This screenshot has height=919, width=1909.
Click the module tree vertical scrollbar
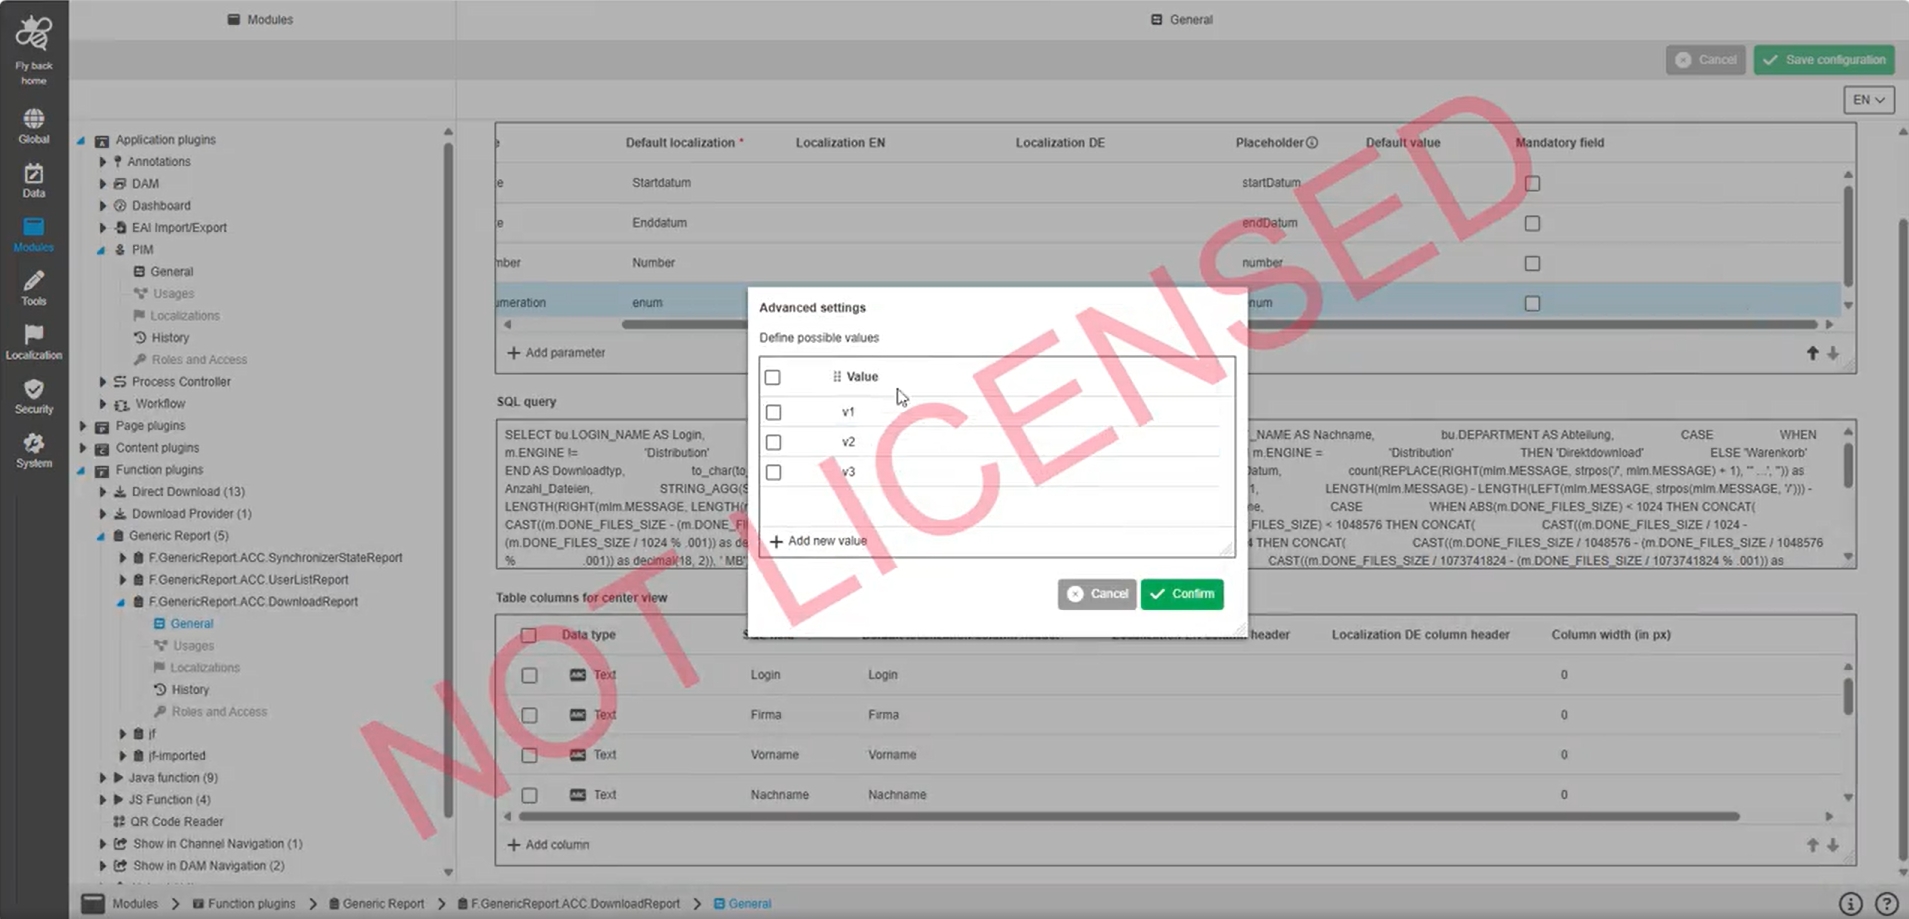click(x=448, y=480)
